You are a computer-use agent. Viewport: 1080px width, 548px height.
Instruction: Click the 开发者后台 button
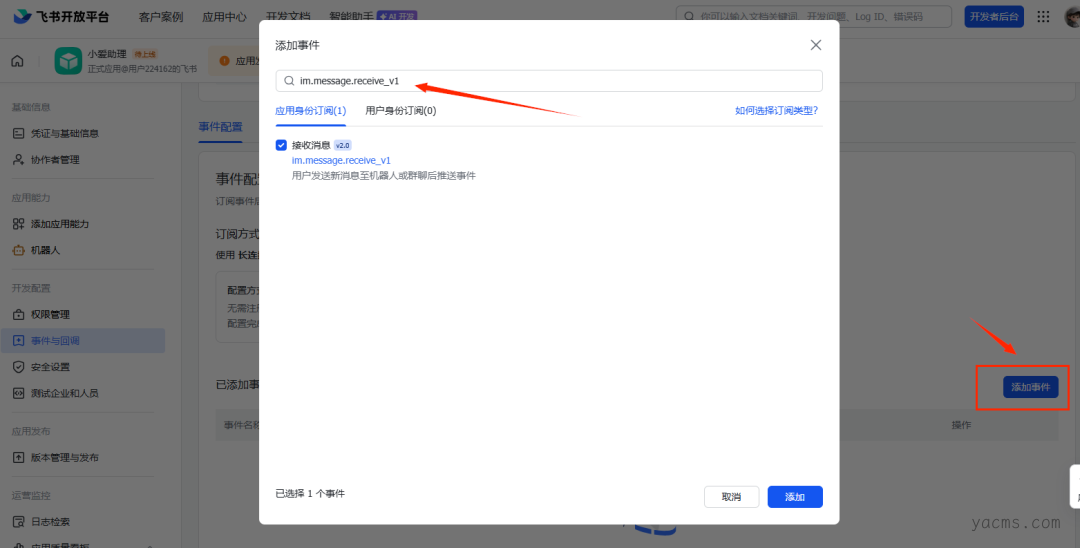(994, 17)
